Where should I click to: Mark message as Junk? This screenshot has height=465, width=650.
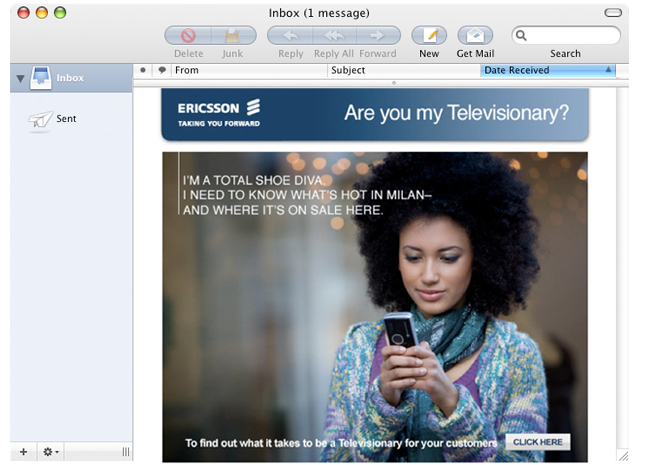click(233, 36)
